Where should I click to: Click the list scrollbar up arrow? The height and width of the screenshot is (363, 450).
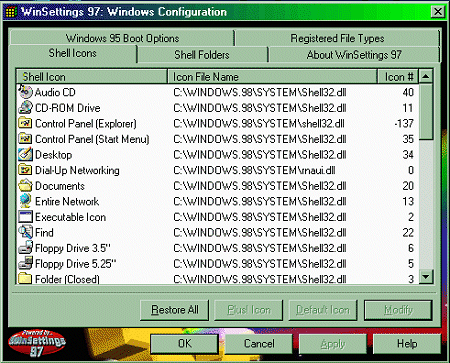pyautogui.click(x=426, y=77)
